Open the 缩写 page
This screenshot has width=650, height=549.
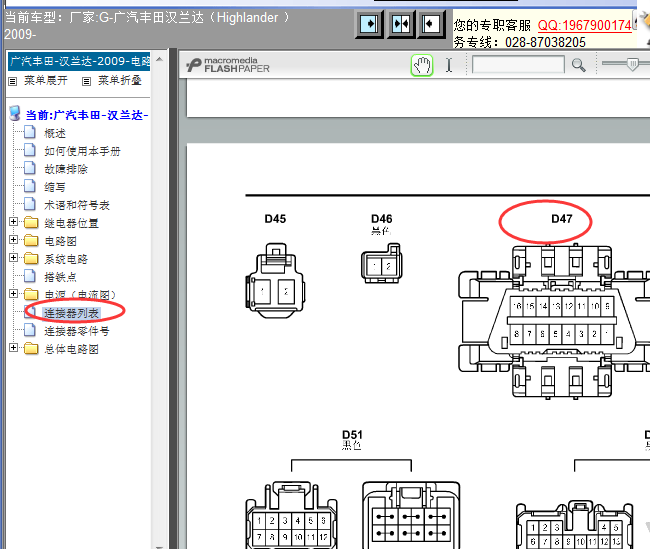pyautogui.click(x=55, y=187)
